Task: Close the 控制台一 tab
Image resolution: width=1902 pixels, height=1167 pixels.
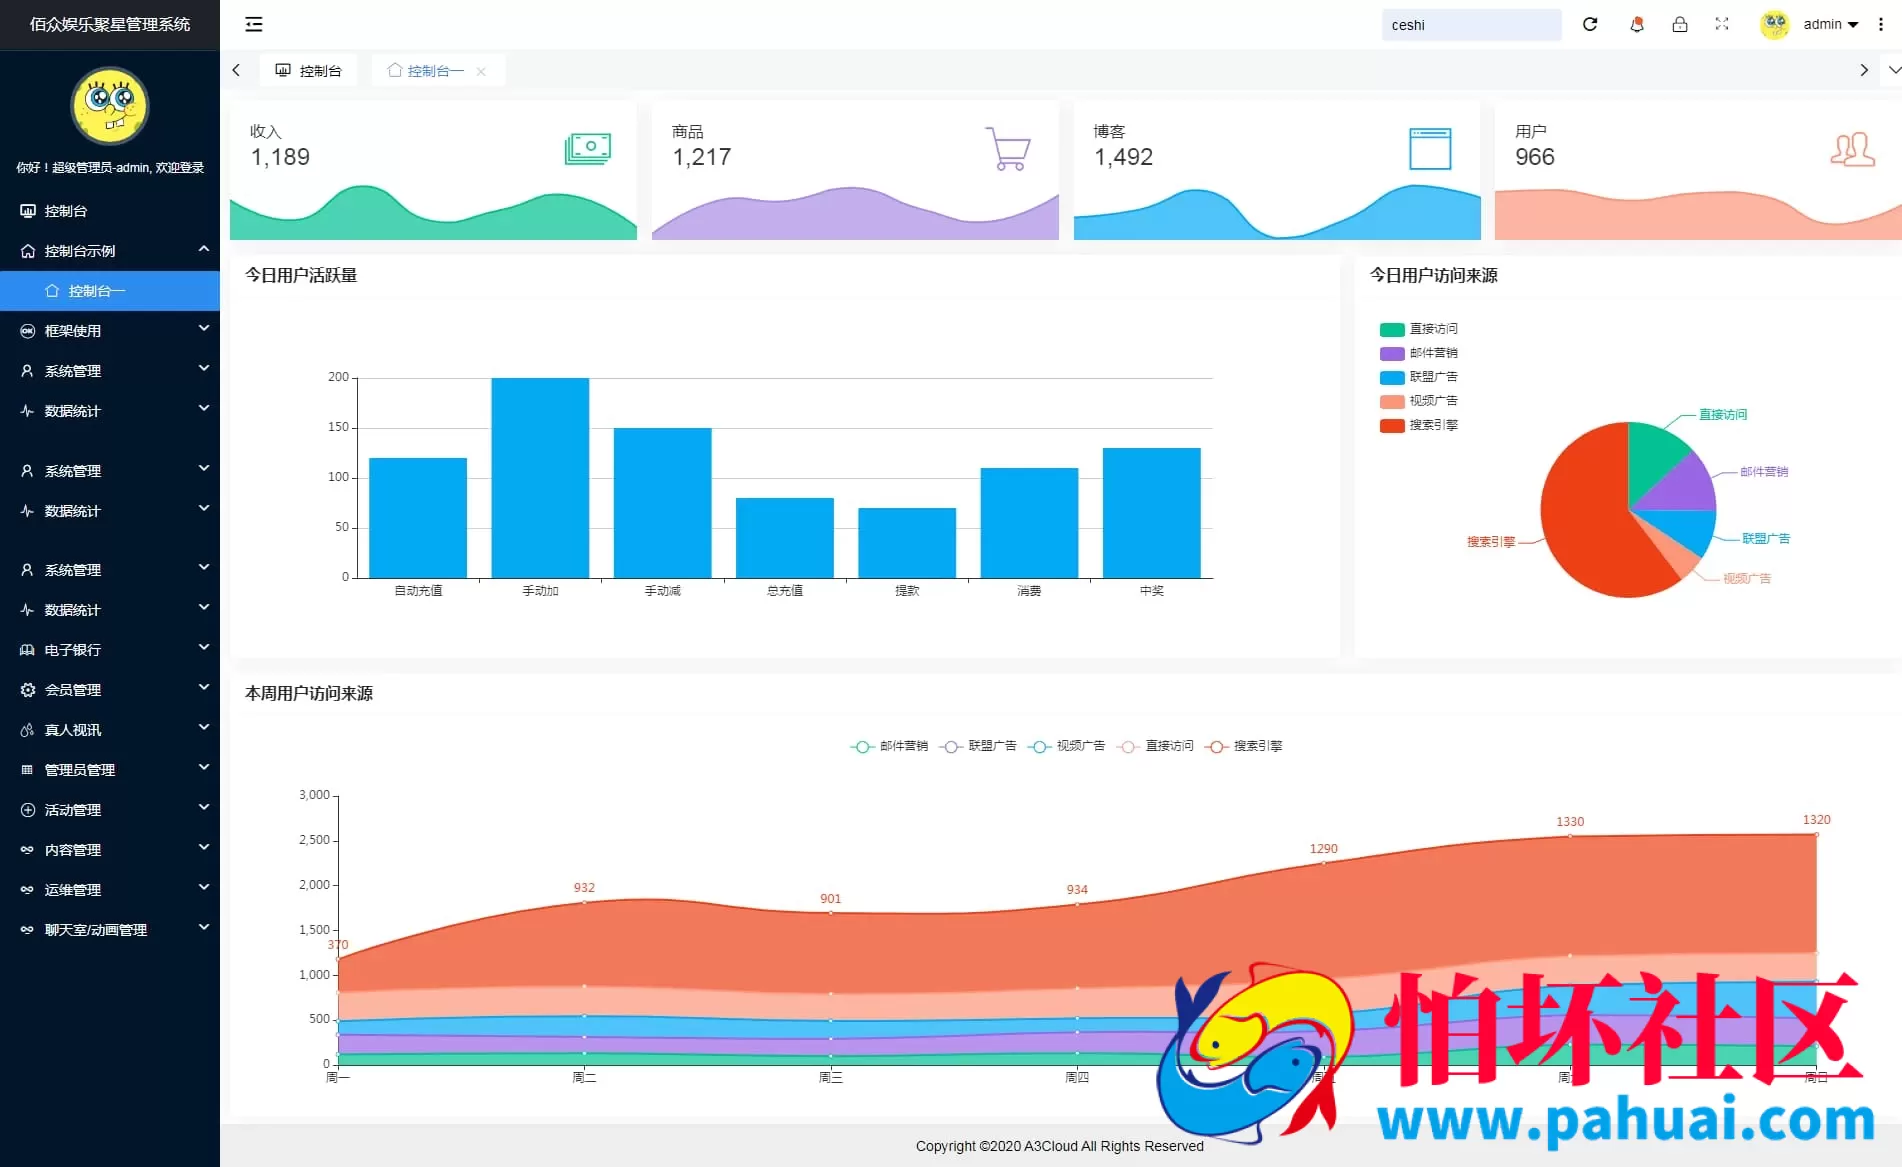Action: (481, 71)
